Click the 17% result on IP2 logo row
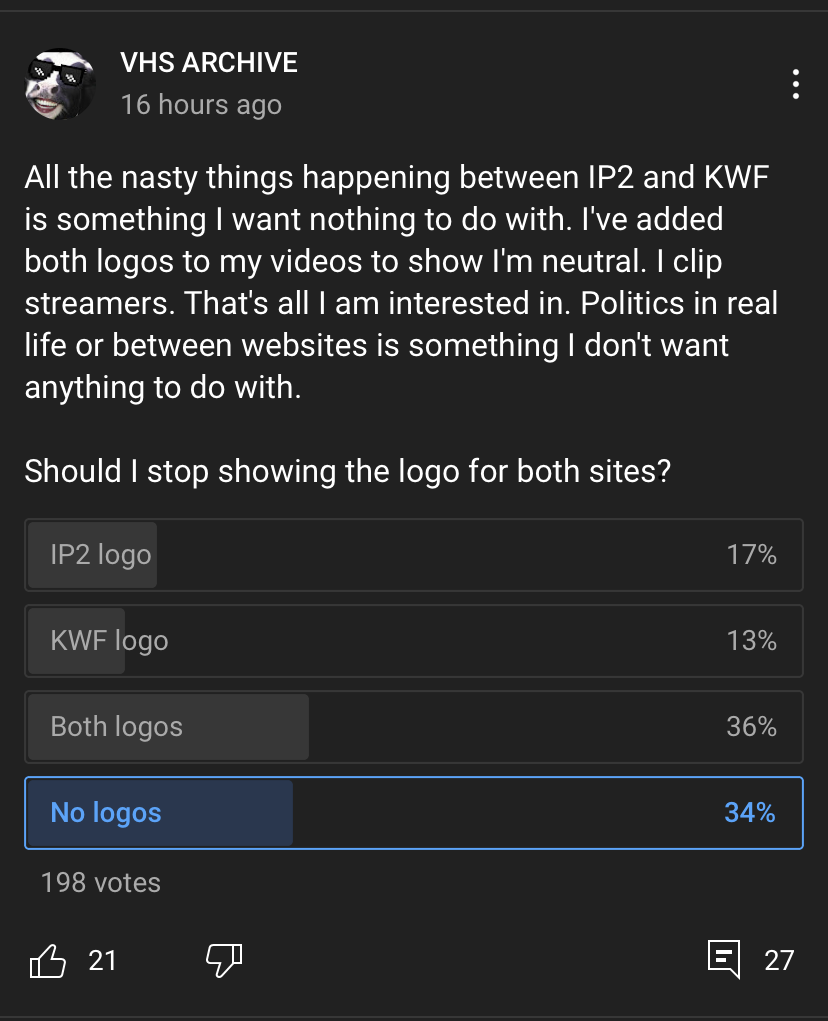Screen dimensions: 828x1021 (752, 555)
